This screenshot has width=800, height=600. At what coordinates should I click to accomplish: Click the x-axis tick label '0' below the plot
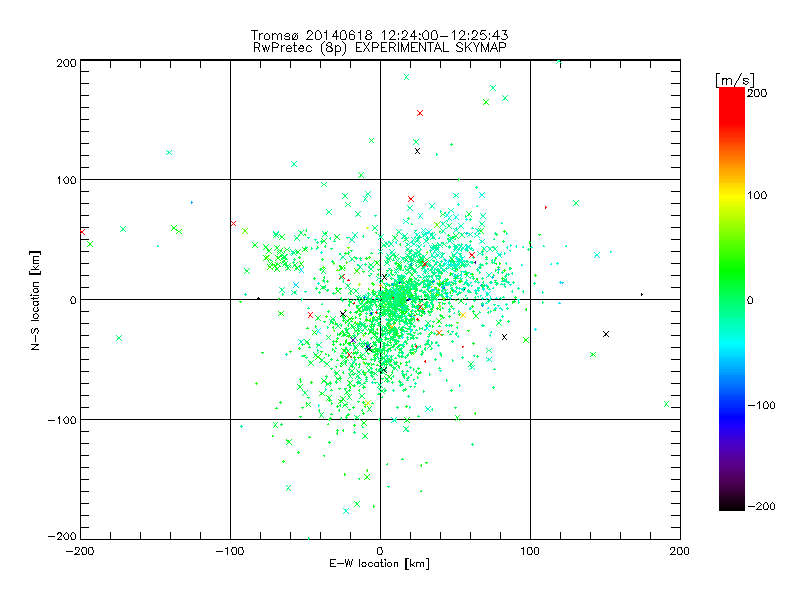380,551
